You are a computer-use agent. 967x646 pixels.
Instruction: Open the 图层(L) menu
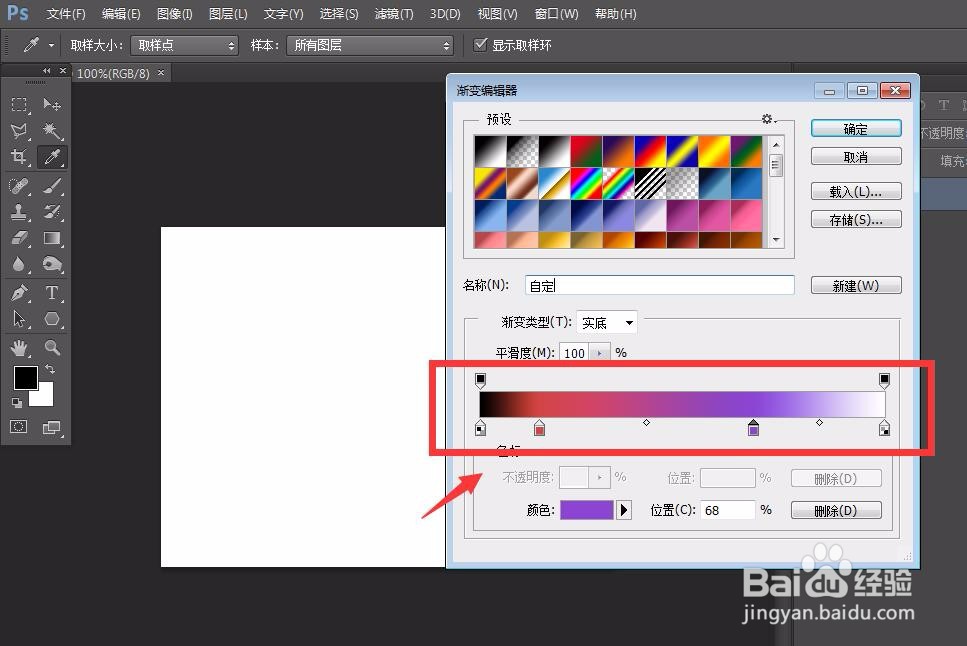(x=228, y=14)
